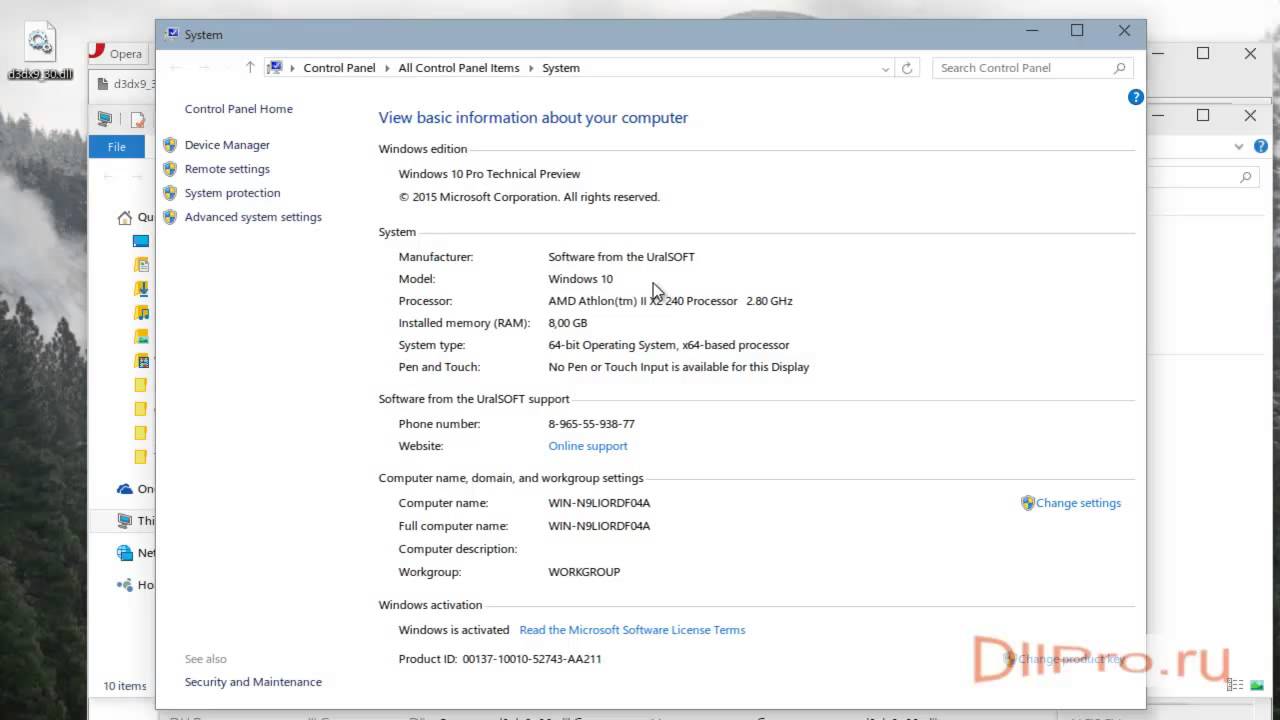The image size is (1280, 720).
Task: Click the computer name WIN-N9LIORDF04A
Action: pyautogui.click(x=599, y=503)
